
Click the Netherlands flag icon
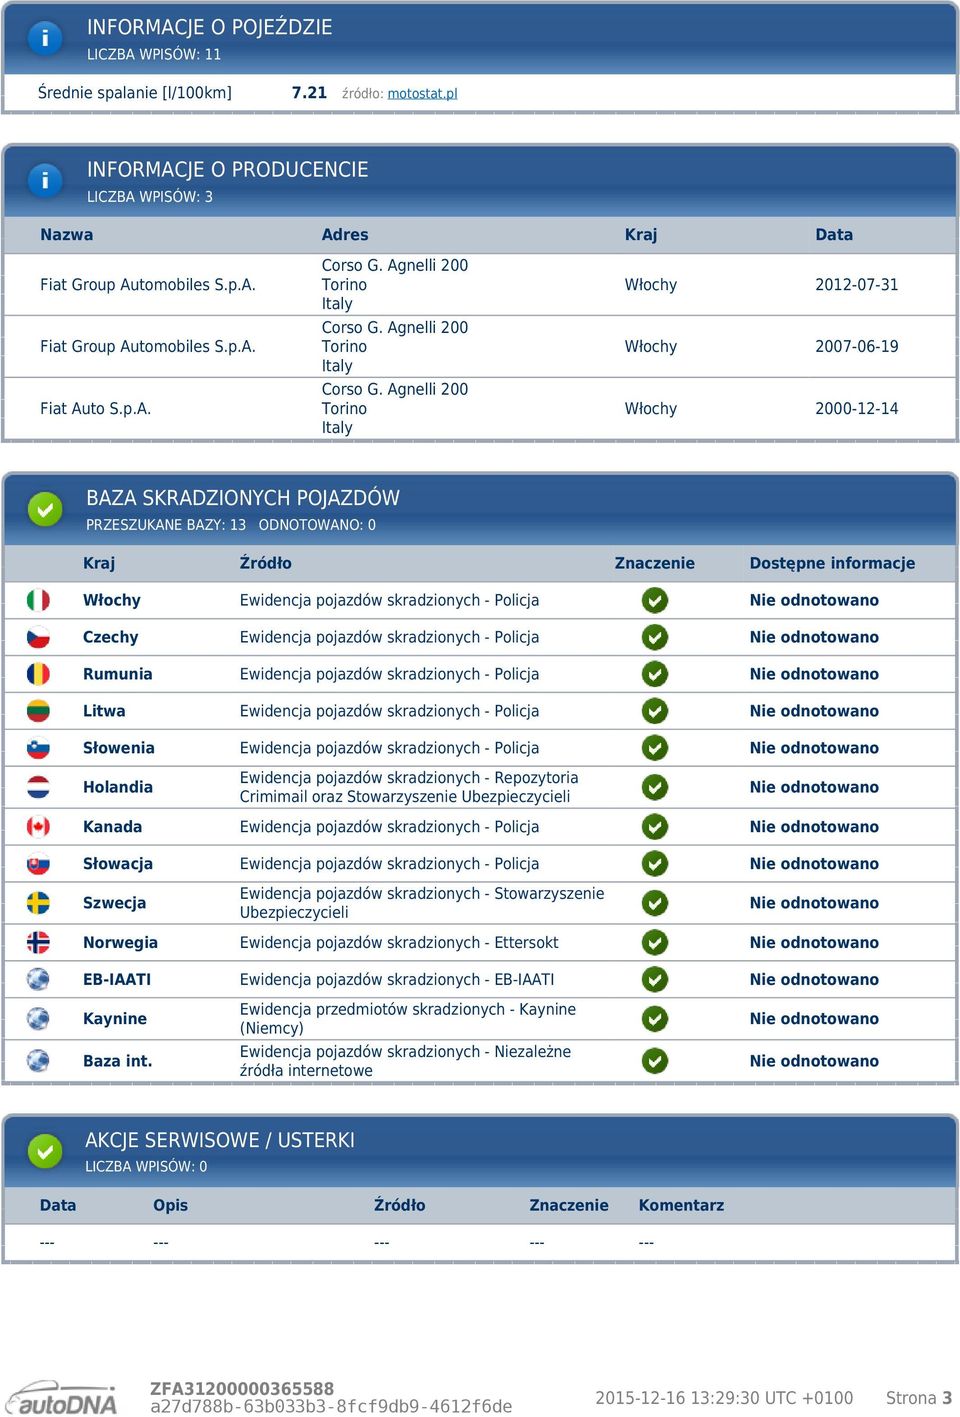[x=38, y=787]
